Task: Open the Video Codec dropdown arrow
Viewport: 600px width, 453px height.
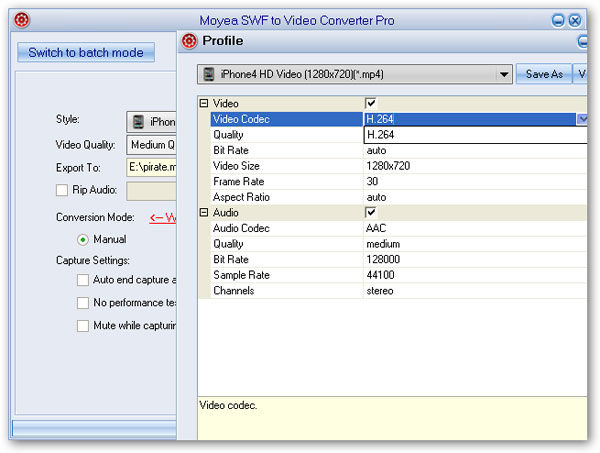Action: tap(582, 119)
